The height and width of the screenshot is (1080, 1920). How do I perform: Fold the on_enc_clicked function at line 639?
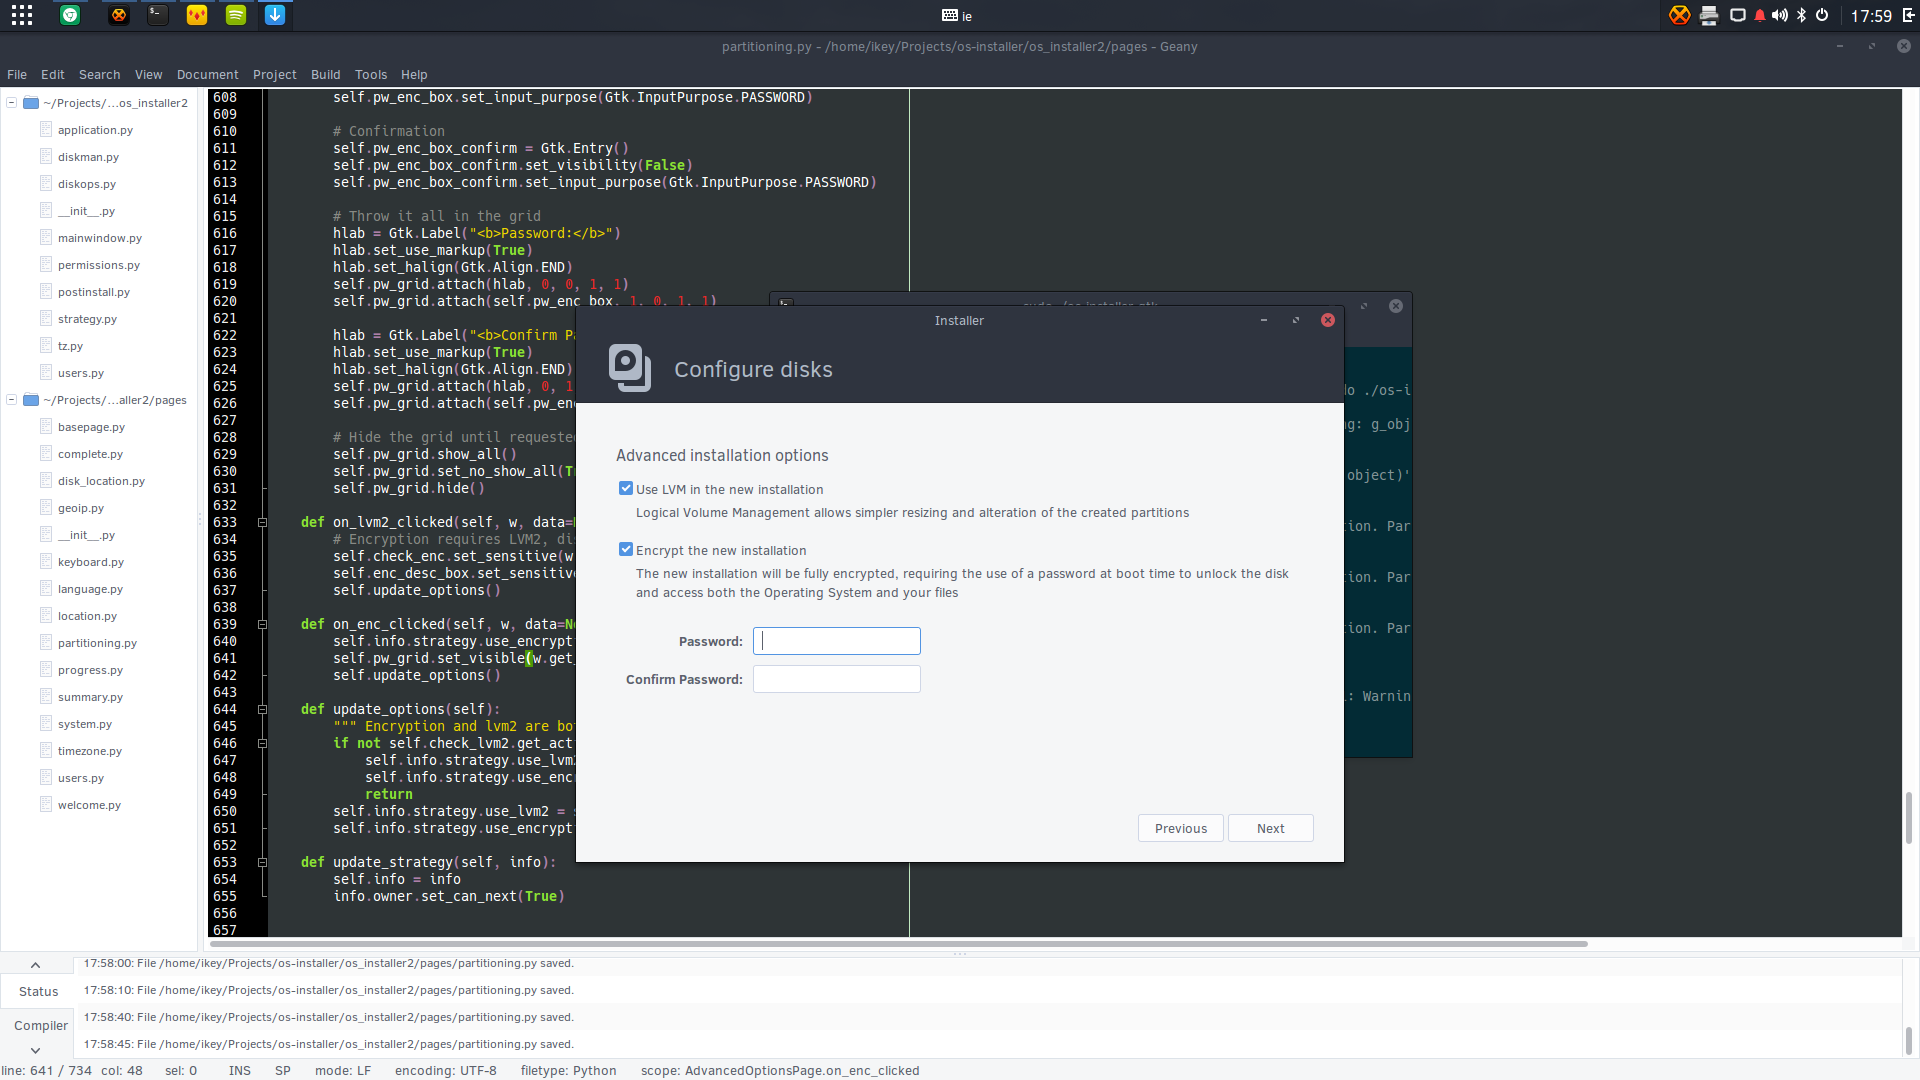point(262,624)
